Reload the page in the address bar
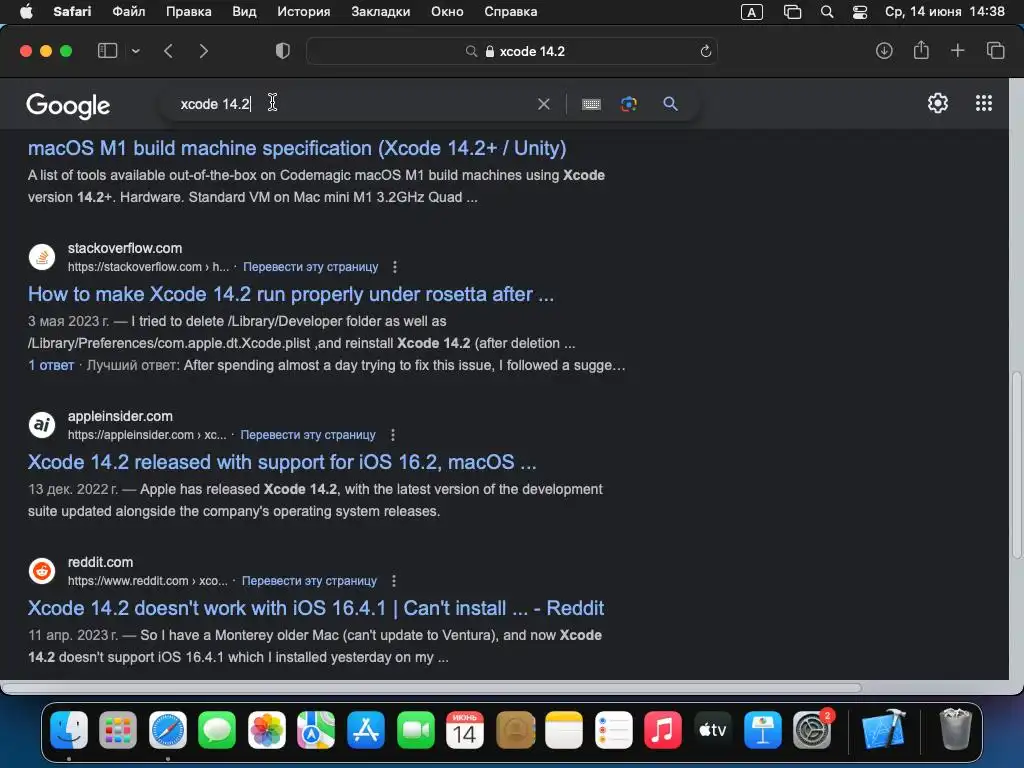The height and width of the screenshot is (768, 1024). coord(705,51)
